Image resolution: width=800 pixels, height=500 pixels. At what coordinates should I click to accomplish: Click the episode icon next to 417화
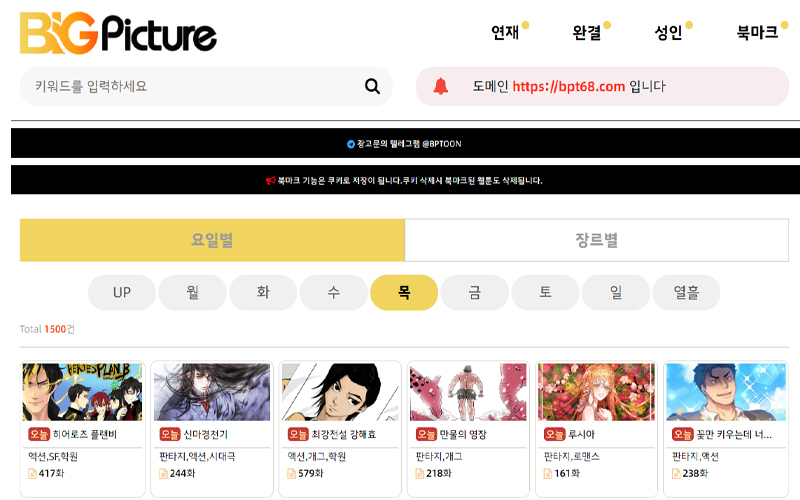[x=33, y=473]
